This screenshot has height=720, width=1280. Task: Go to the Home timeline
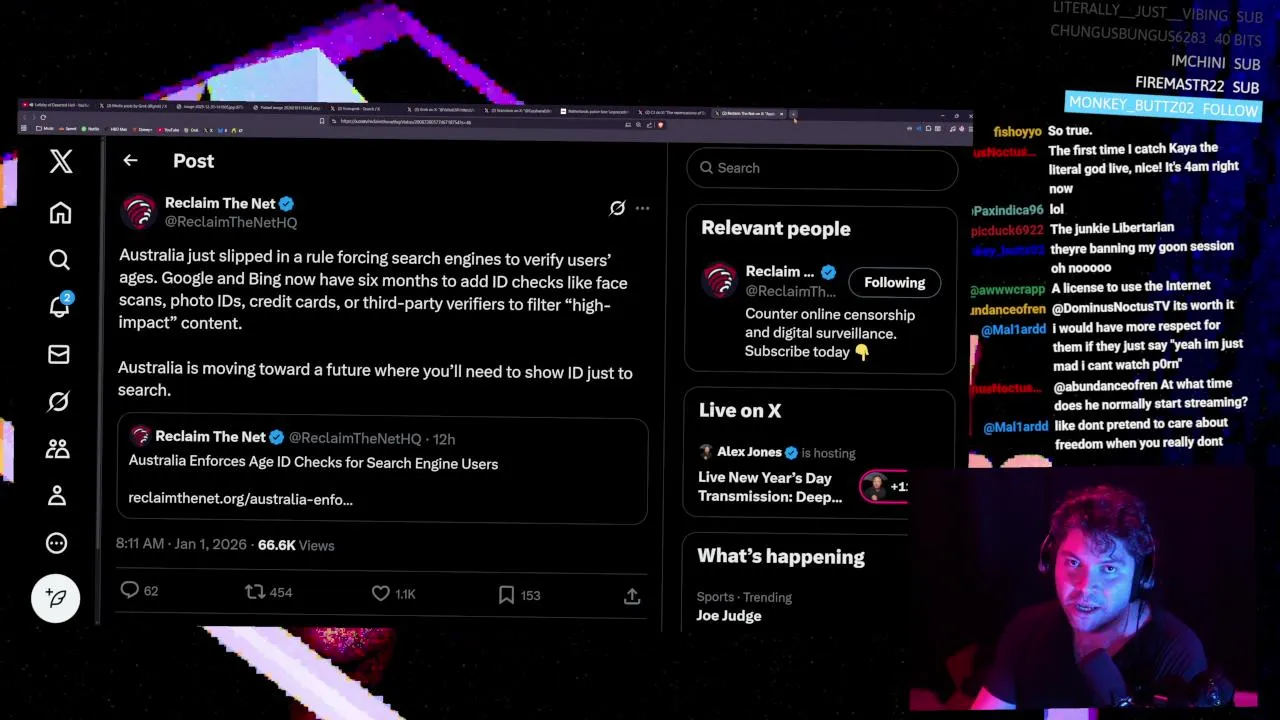pos(60,212)
